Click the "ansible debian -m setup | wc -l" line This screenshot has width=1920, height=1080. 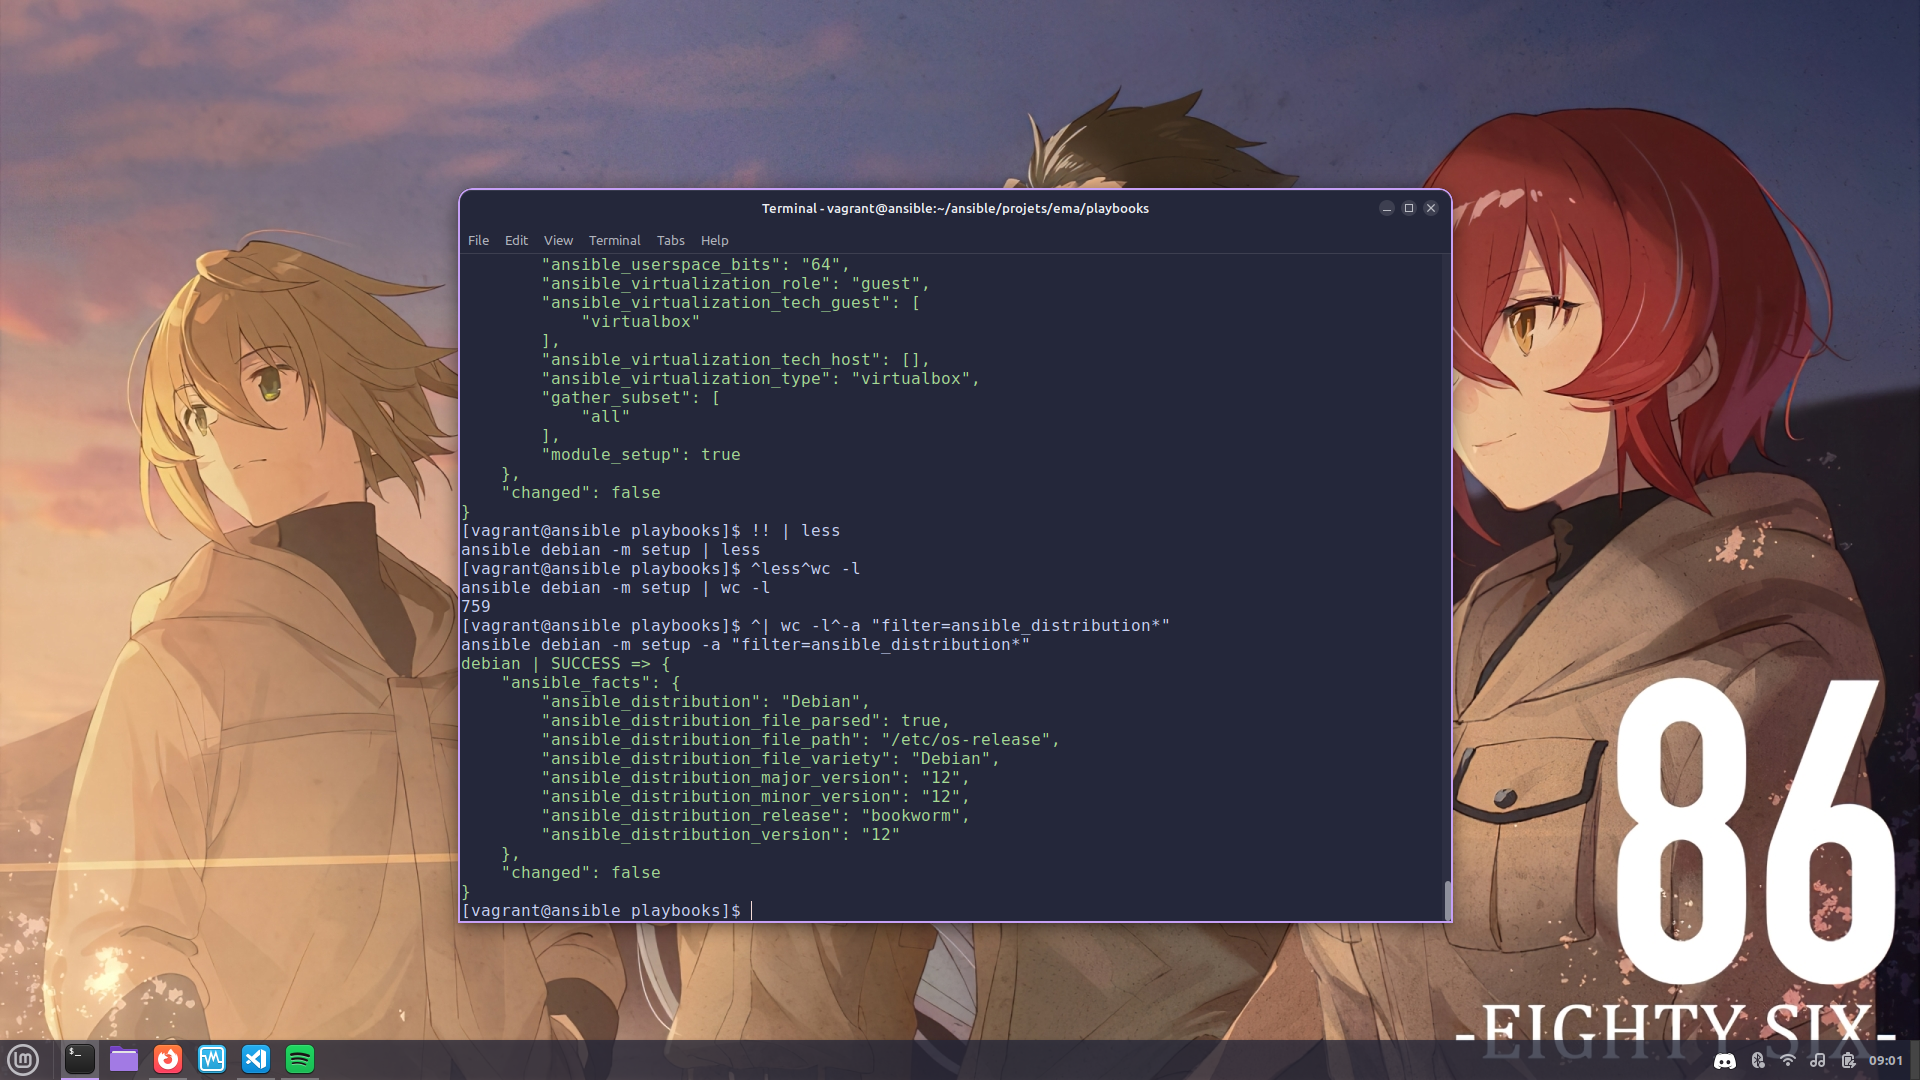tap(616, 587)
